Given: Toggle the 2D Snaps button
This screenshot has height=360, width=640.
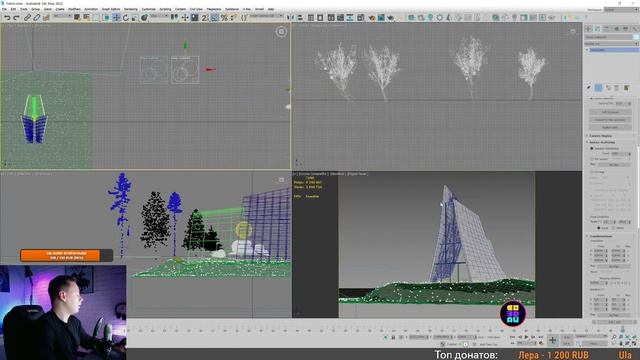Looking at the screenshot, I should [205, 18].
